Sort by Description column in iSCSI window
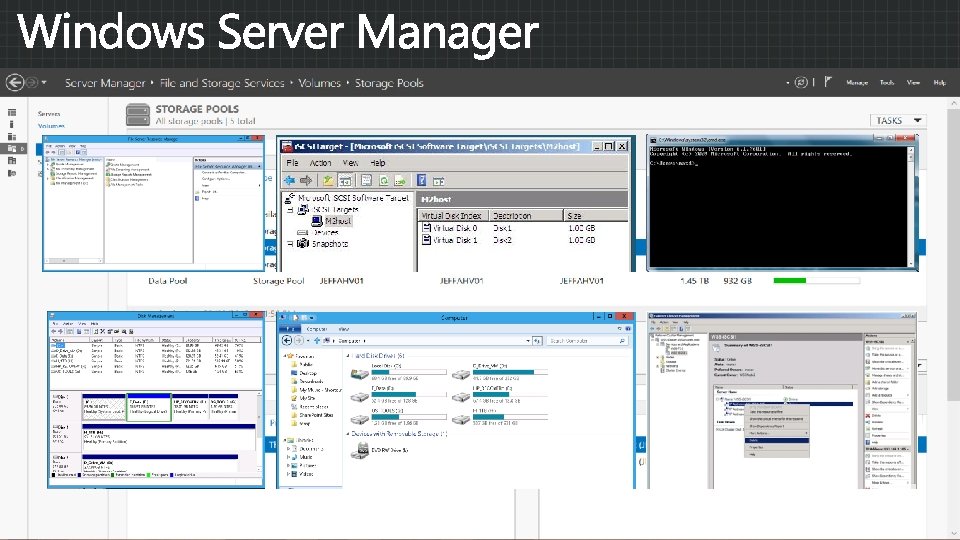Image resolution: width=960 pixels, height=540 pixels. click(x=525, y=216)
